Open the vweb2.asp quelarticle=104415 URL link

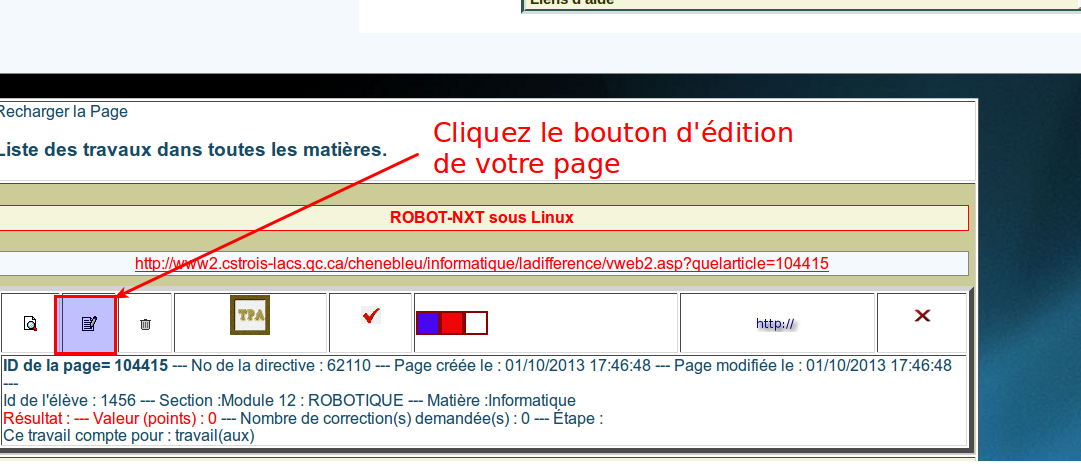pos(481,264)
